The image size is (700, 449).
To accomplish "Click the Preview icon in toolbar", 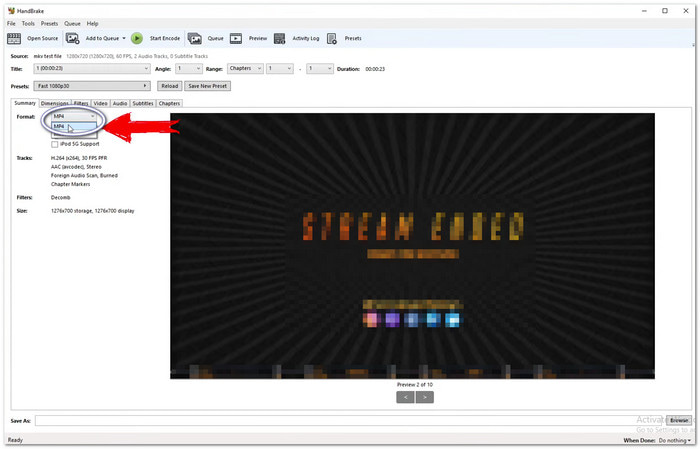I will click(236, 38).
